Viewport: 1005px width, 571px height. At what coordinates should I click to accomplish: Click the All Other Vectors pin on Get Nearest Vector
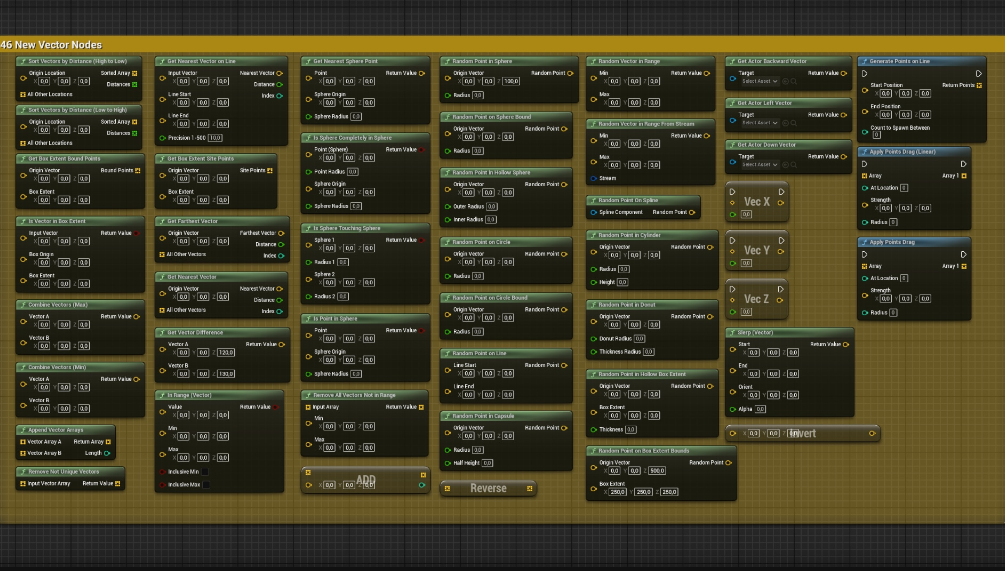click(x=162, y=310)
